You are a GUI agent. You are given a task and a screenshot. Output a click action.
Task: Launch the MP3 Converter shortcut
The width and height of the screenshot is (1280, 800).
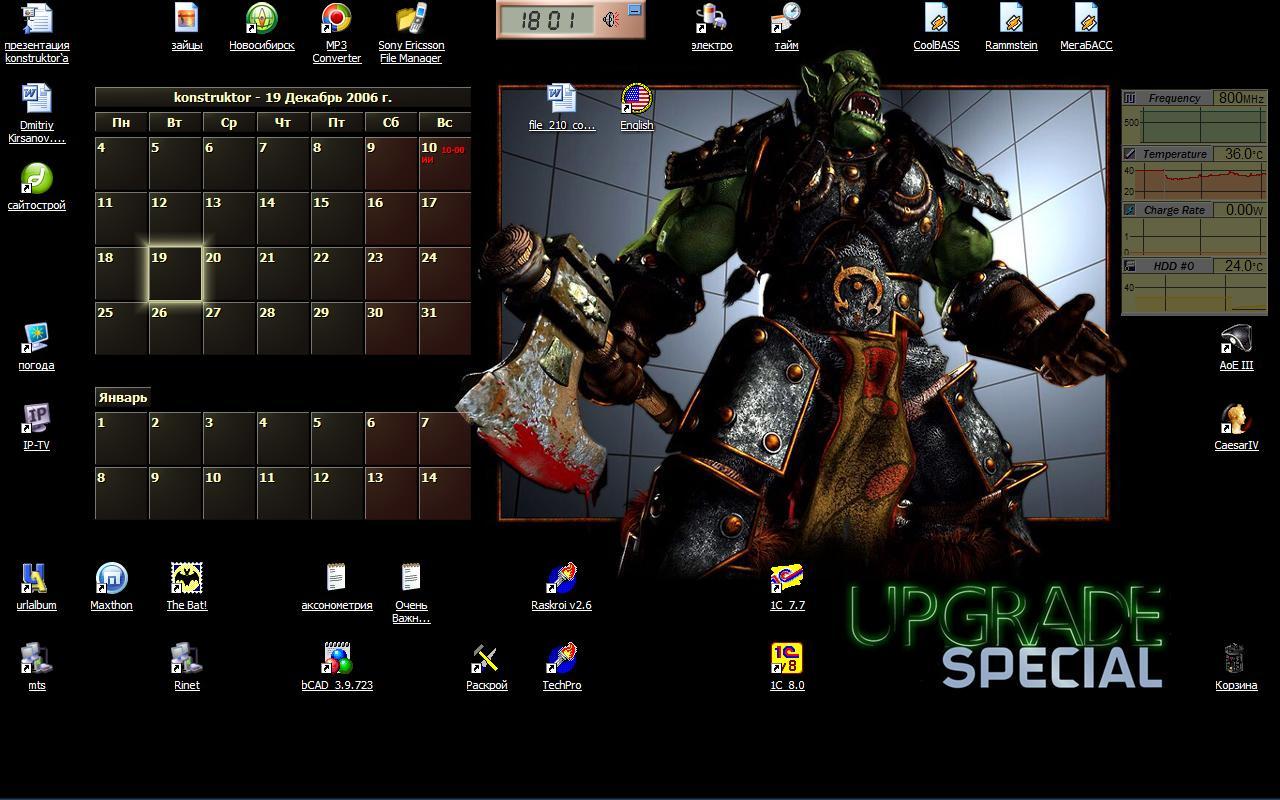pos(336,20)
